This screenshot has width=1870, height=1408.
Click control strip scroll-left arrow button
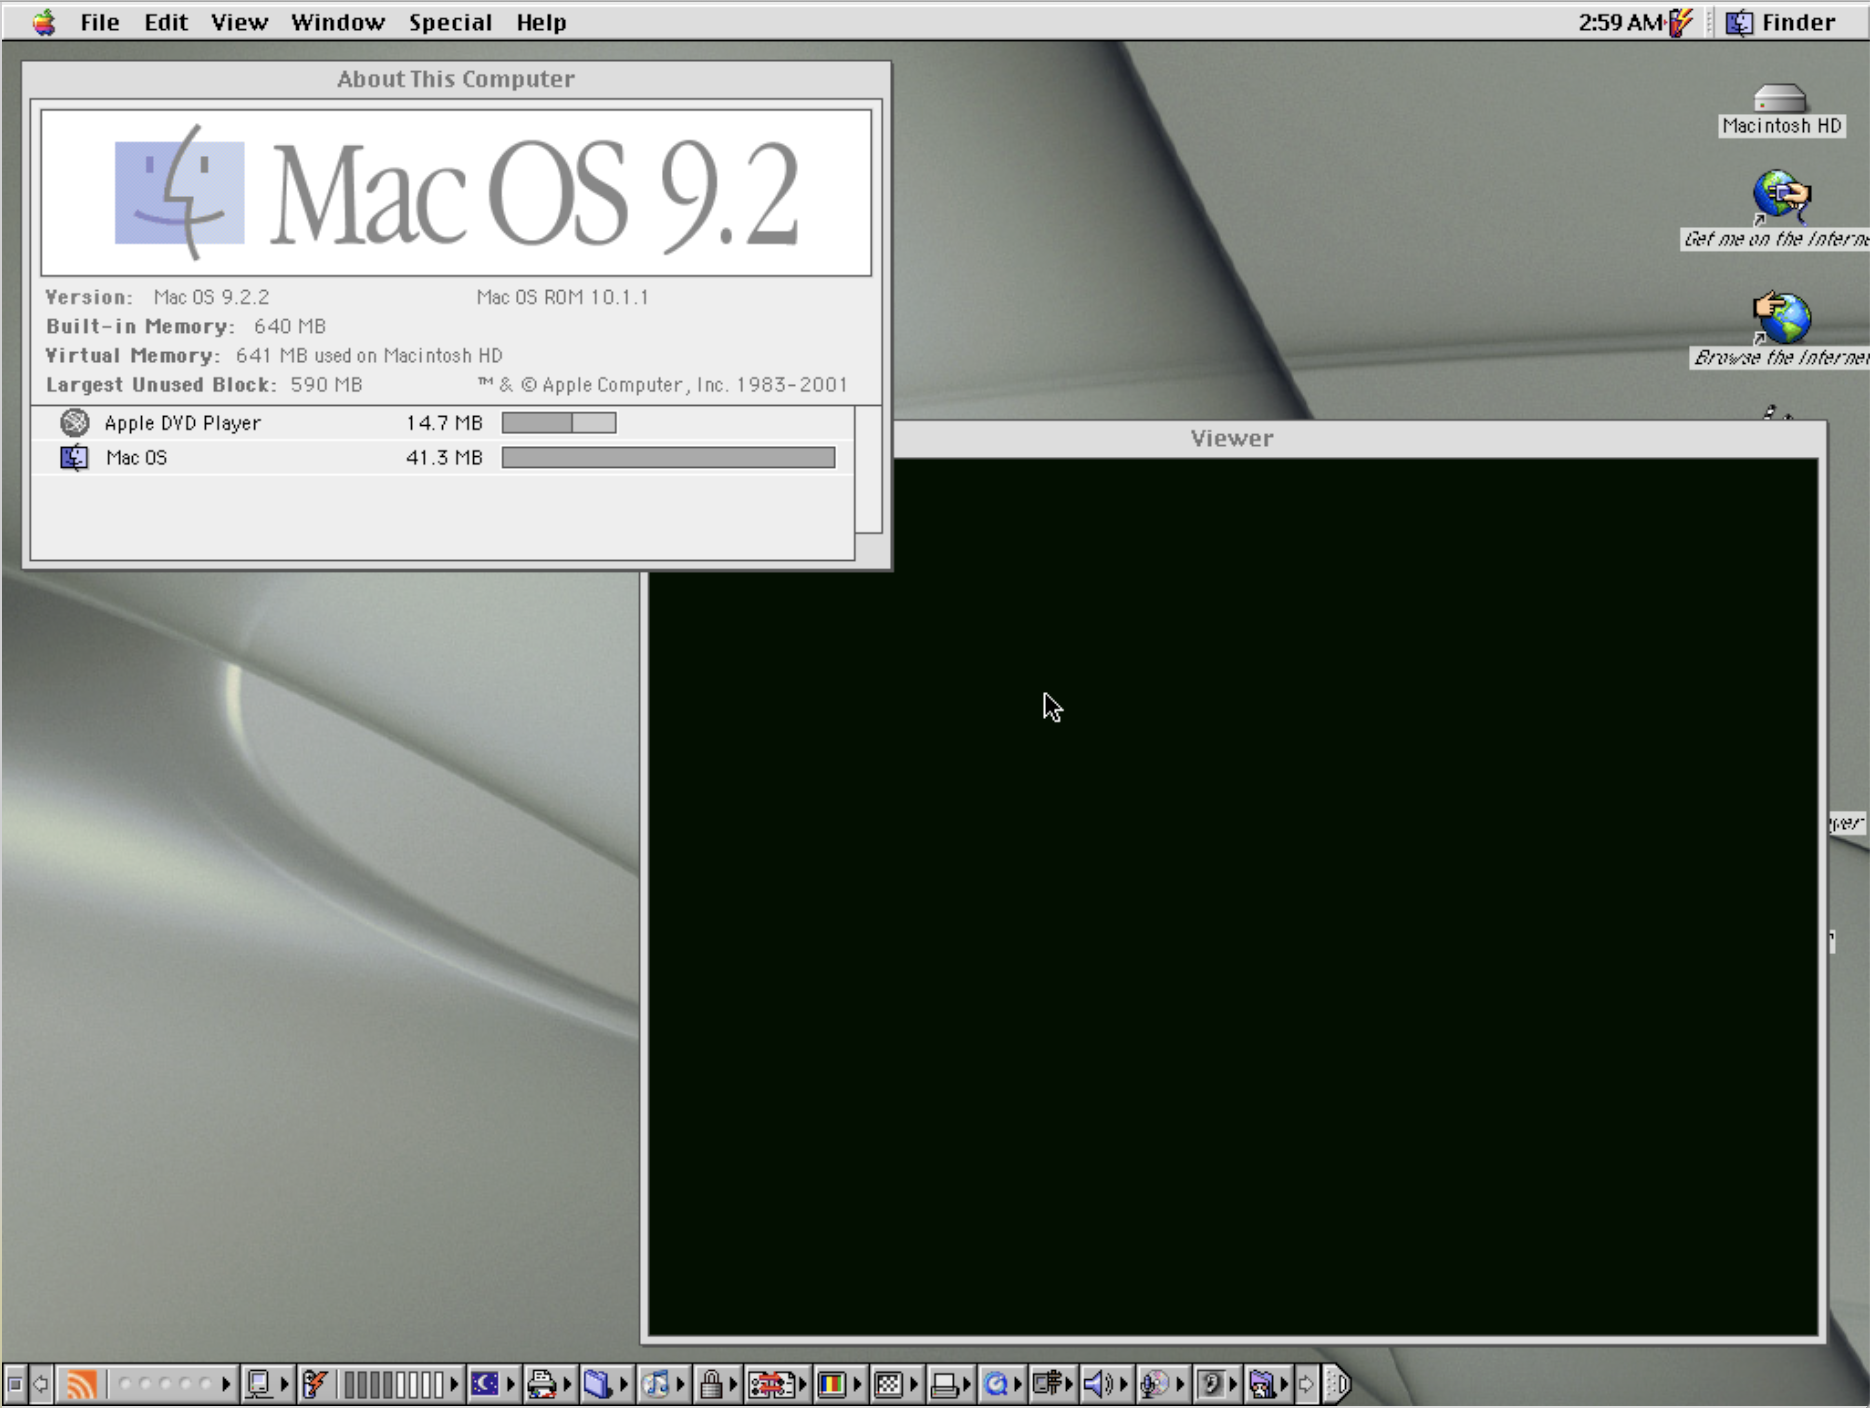pos(41,1384)
